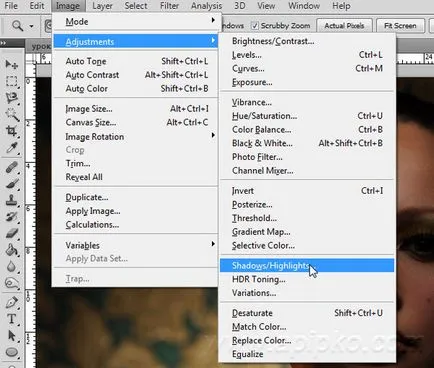Open the View menu
This screenshot has height=368, width=434.
266,6
